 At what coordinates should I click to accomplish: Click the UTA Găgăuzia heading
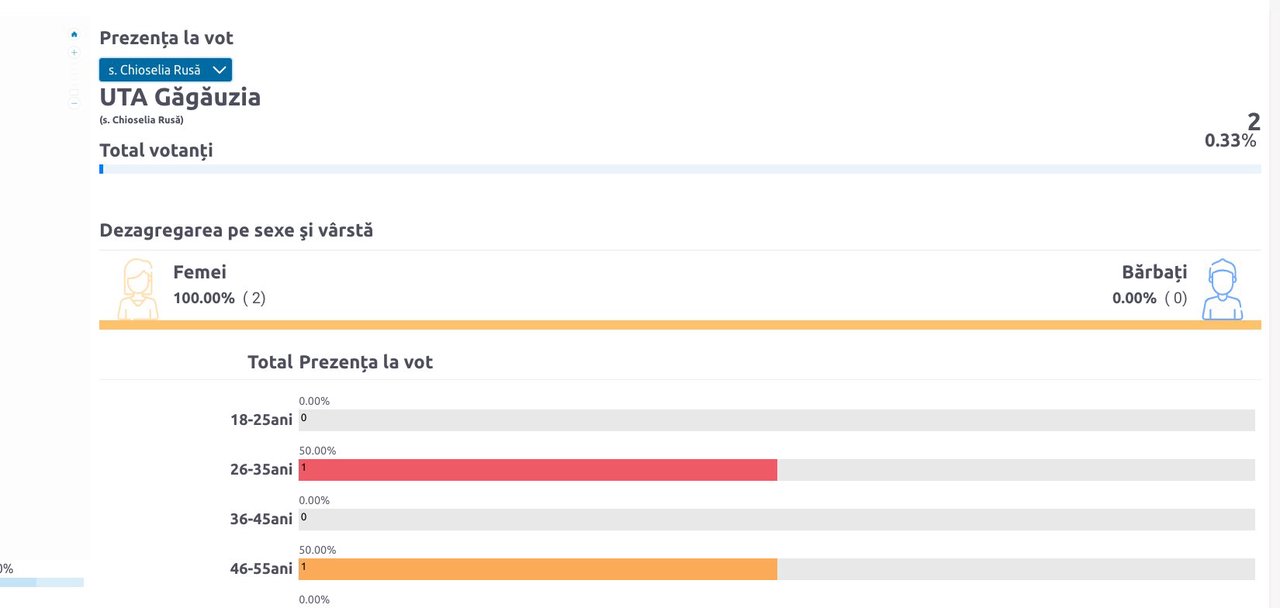click(x=180, y=98)
